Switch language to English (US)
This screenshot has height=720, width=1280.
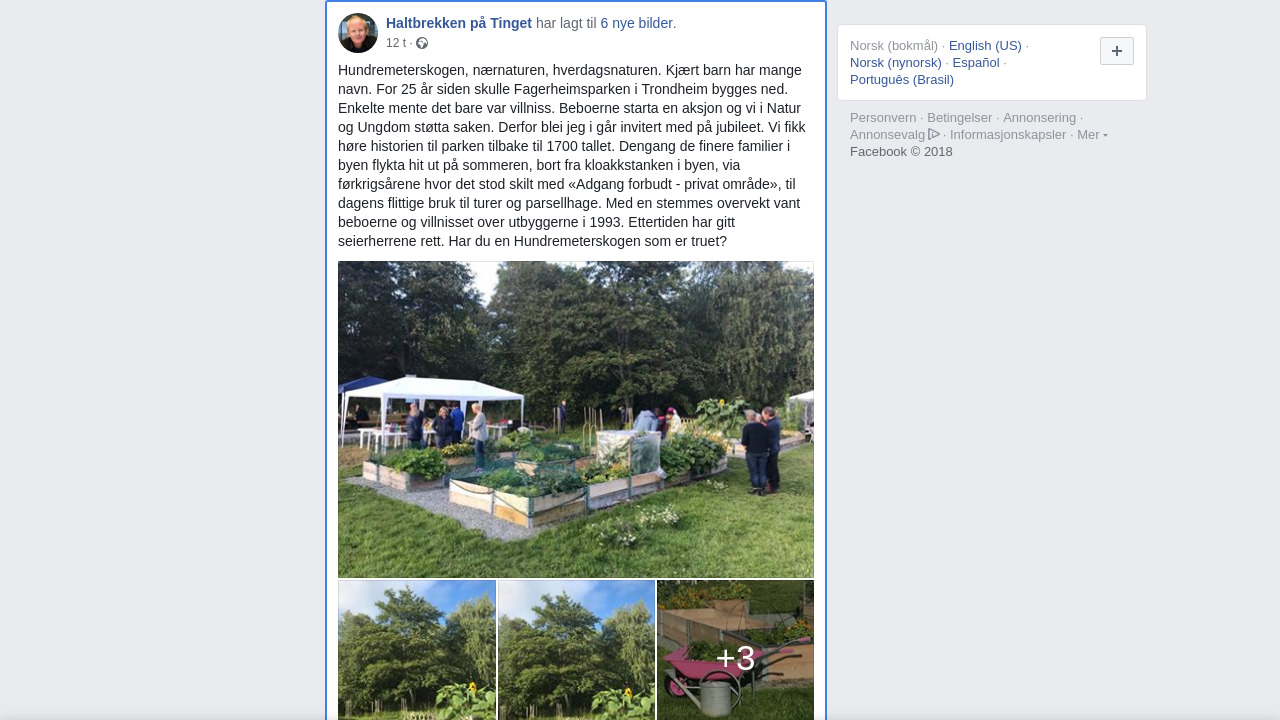coord(985,45)
